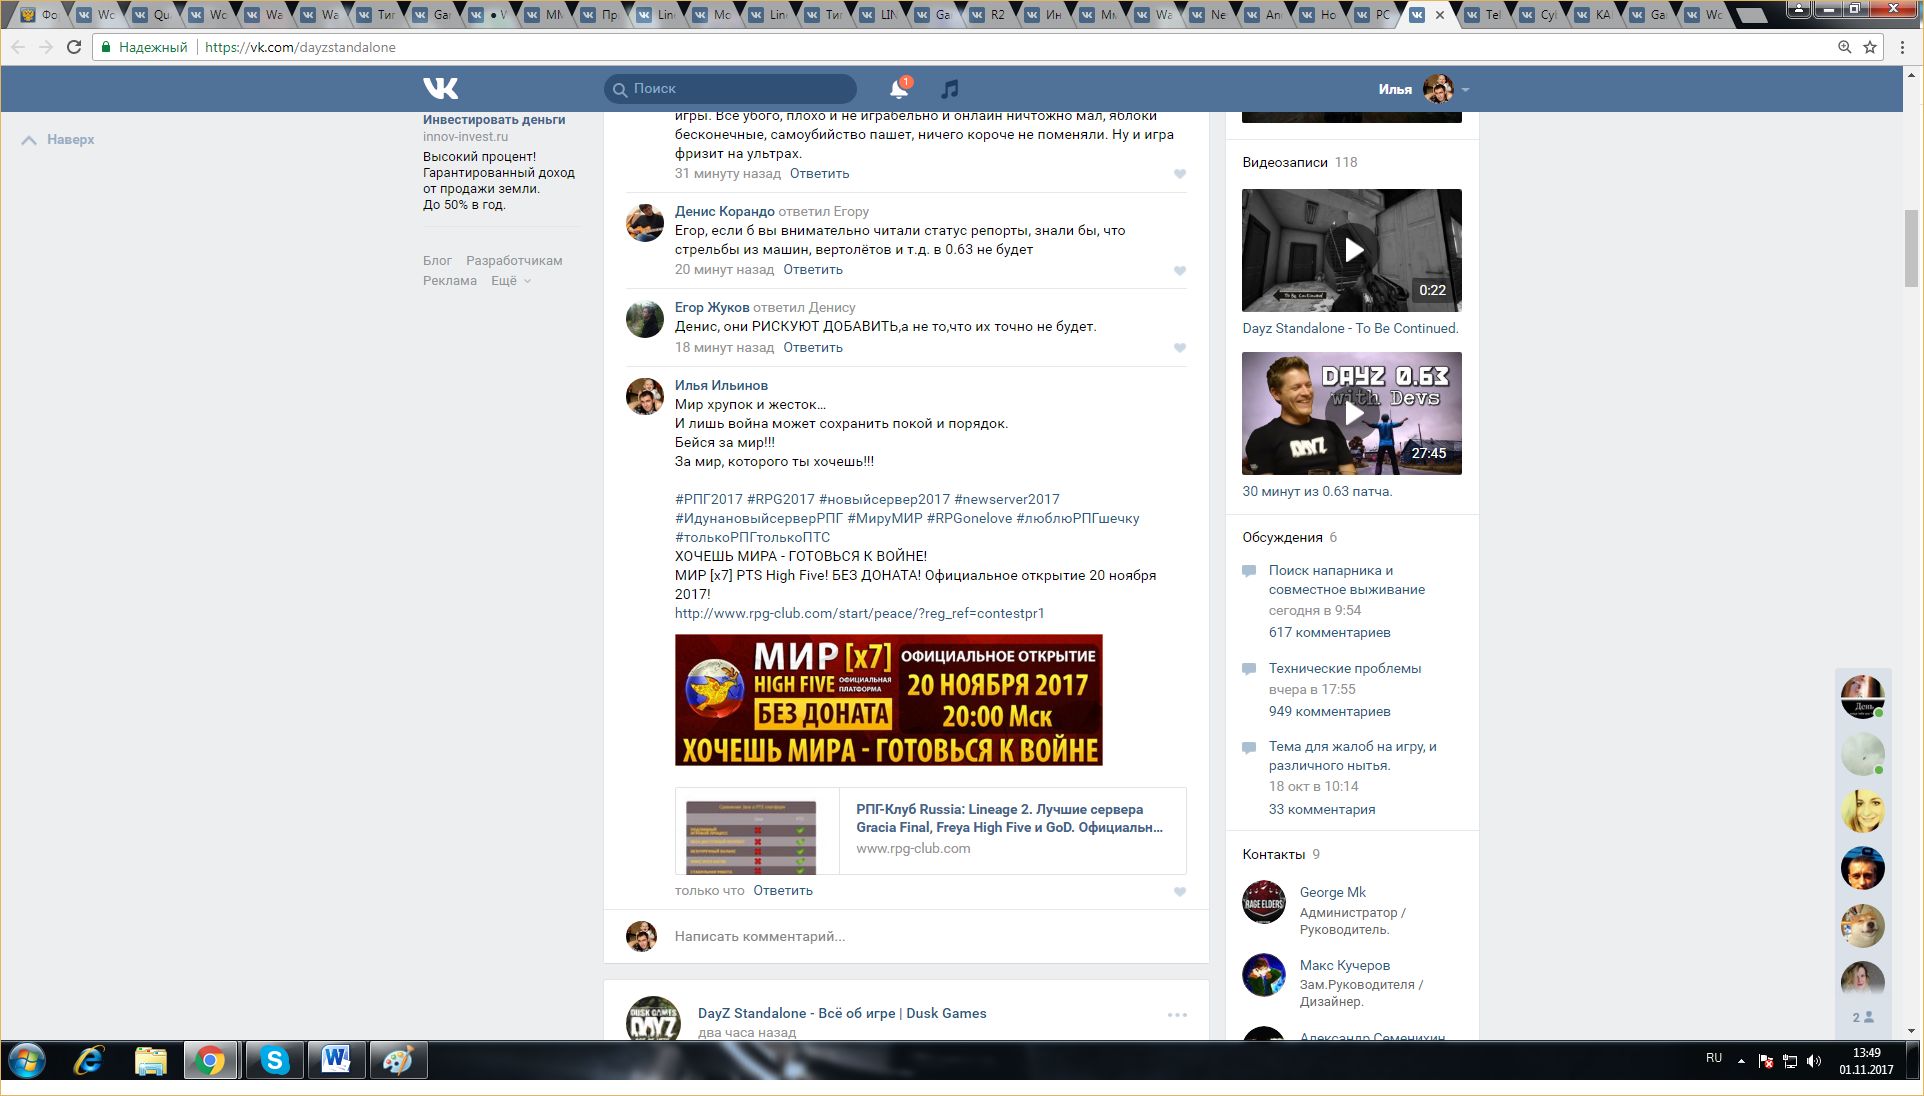Open Skype from the taskbar
1924x1096 pixels.
273,1060
